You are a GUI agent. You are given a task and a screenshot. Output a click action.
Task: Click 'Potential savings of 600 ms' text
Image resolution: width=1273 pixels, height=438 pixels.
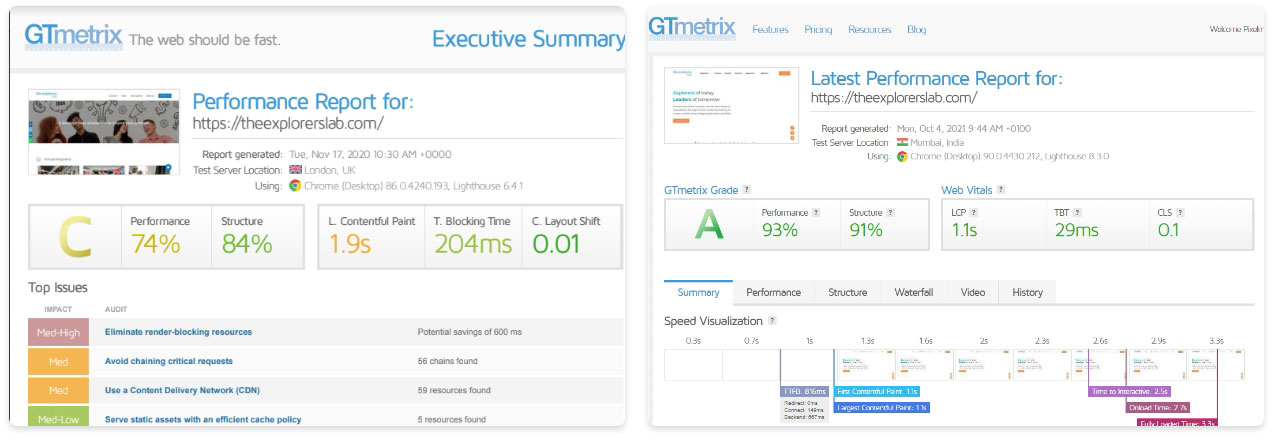tap(470, 332)
